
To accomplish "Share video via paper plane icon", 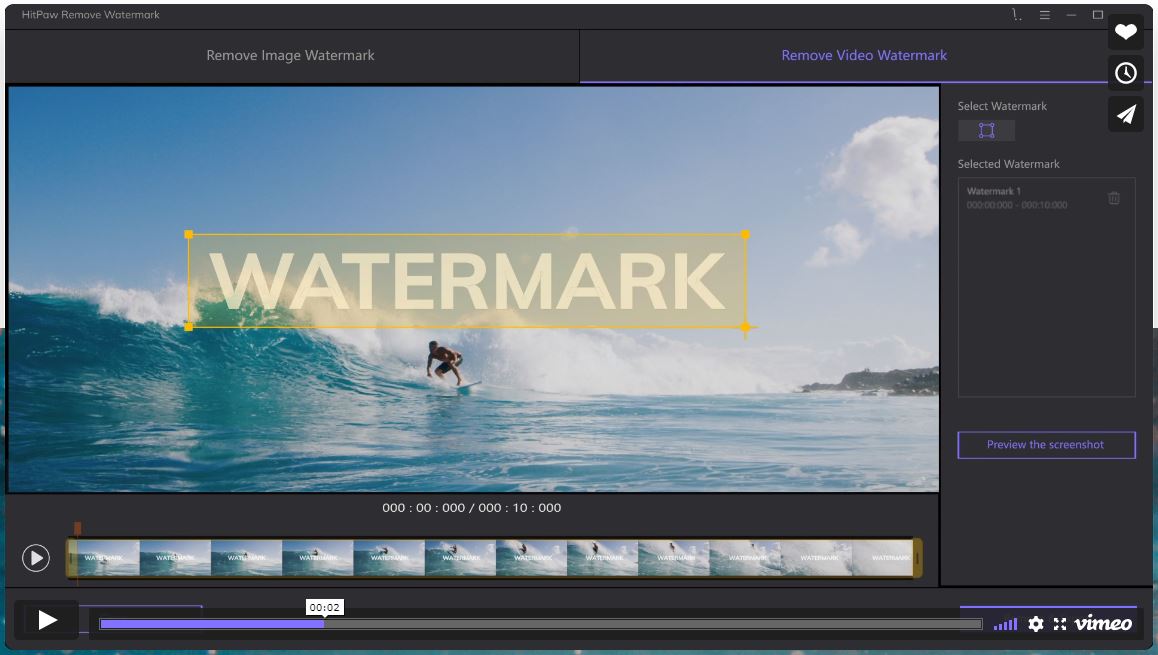I will [x=1126, y=114].
